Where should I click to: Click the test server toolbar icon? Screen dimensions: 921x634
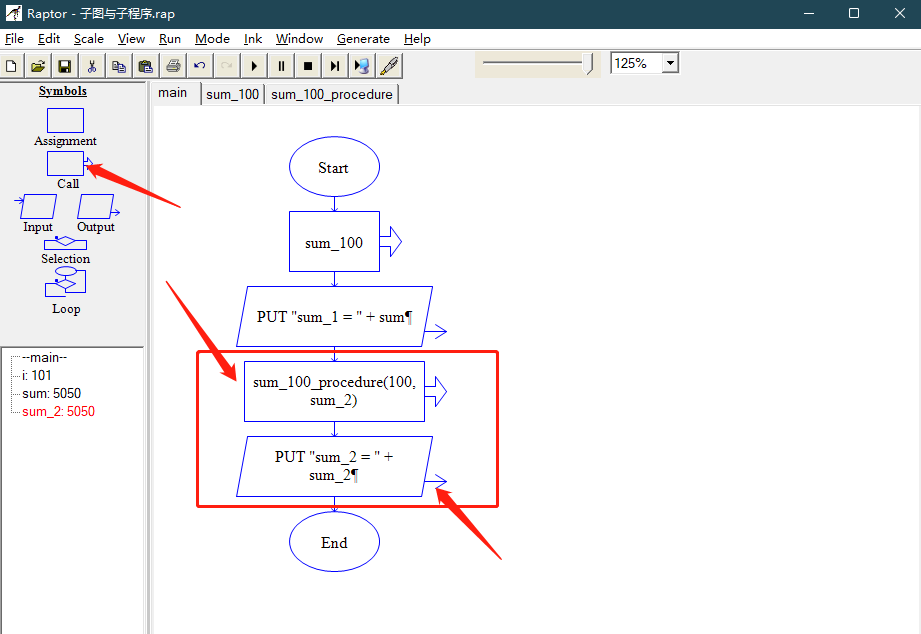(x=362, y=66)
